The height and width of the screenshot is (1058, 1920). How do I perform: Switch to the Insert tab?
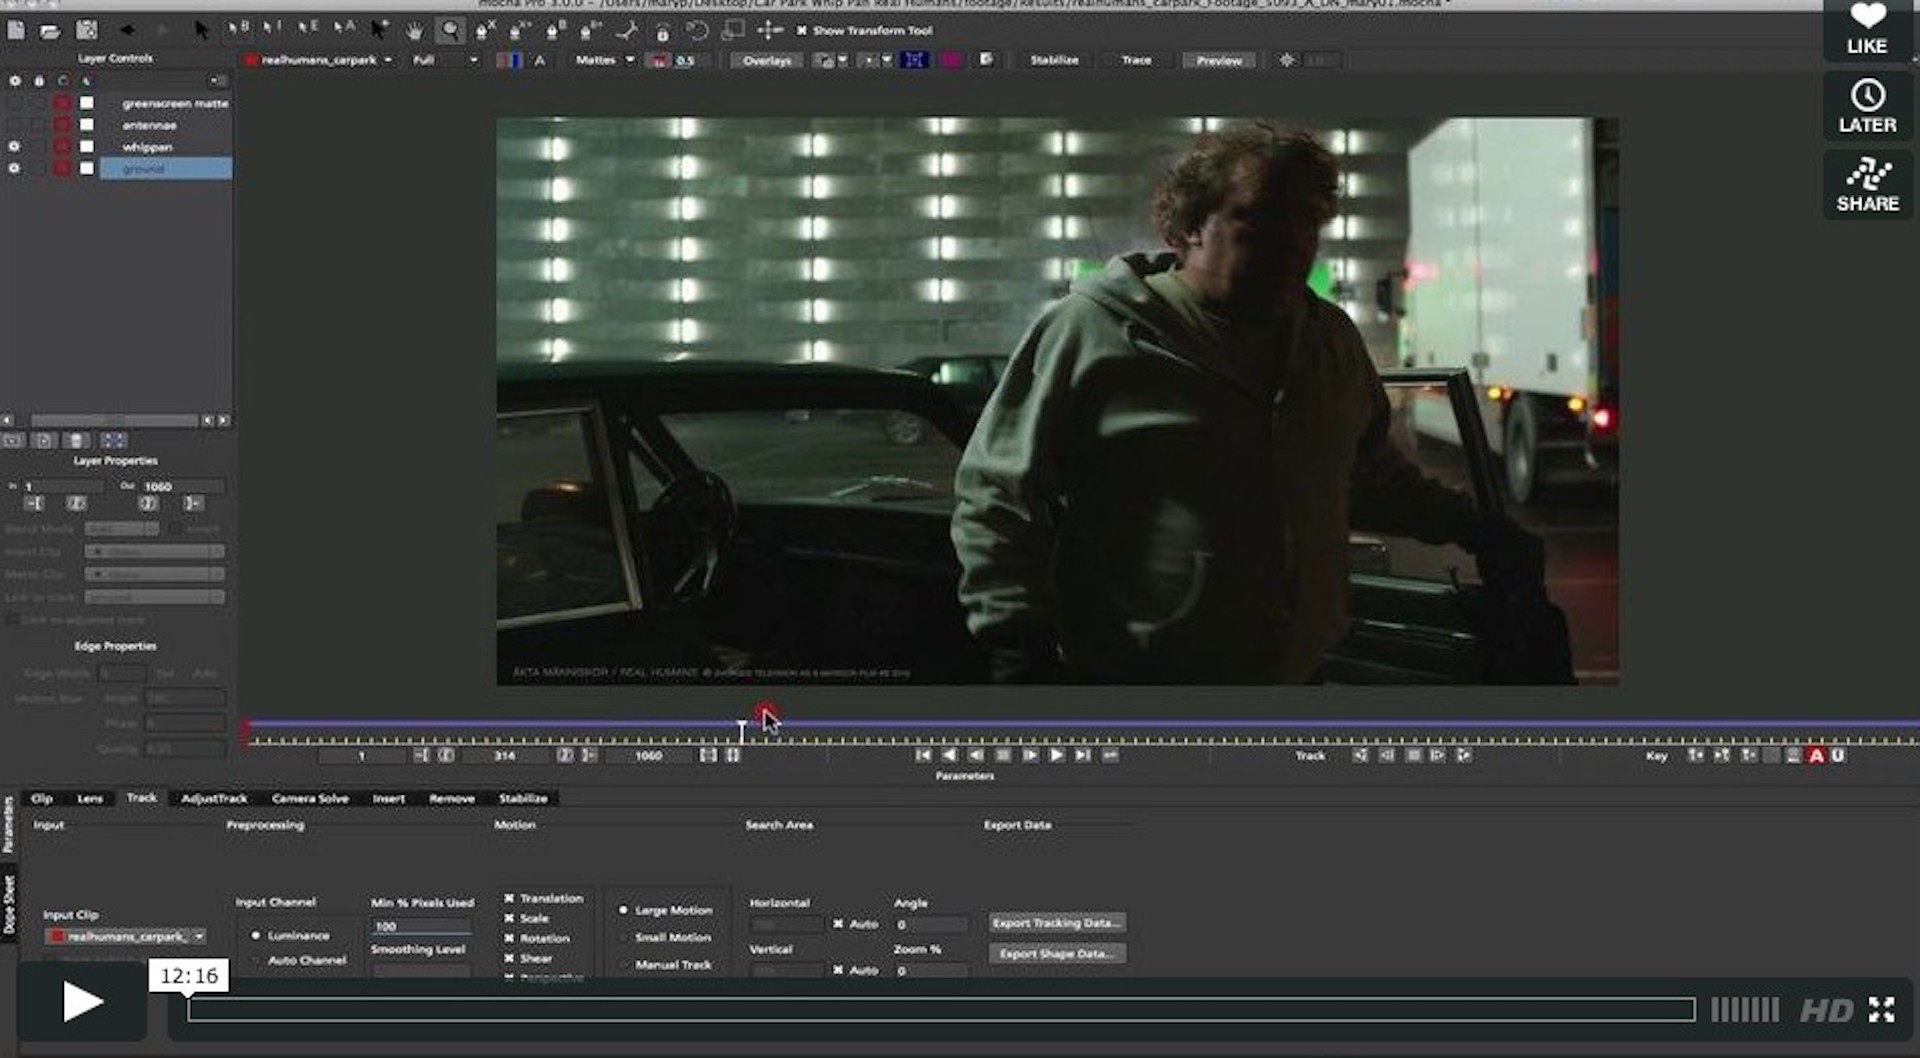[x=389, y=798]
